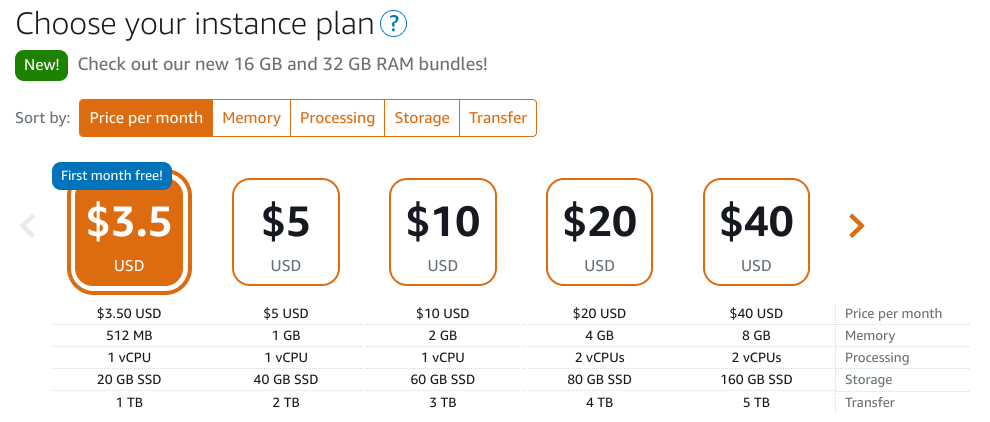This screenshot has height=422, width=990.
Task: Sort by Price per month
Action: [146, 118]
